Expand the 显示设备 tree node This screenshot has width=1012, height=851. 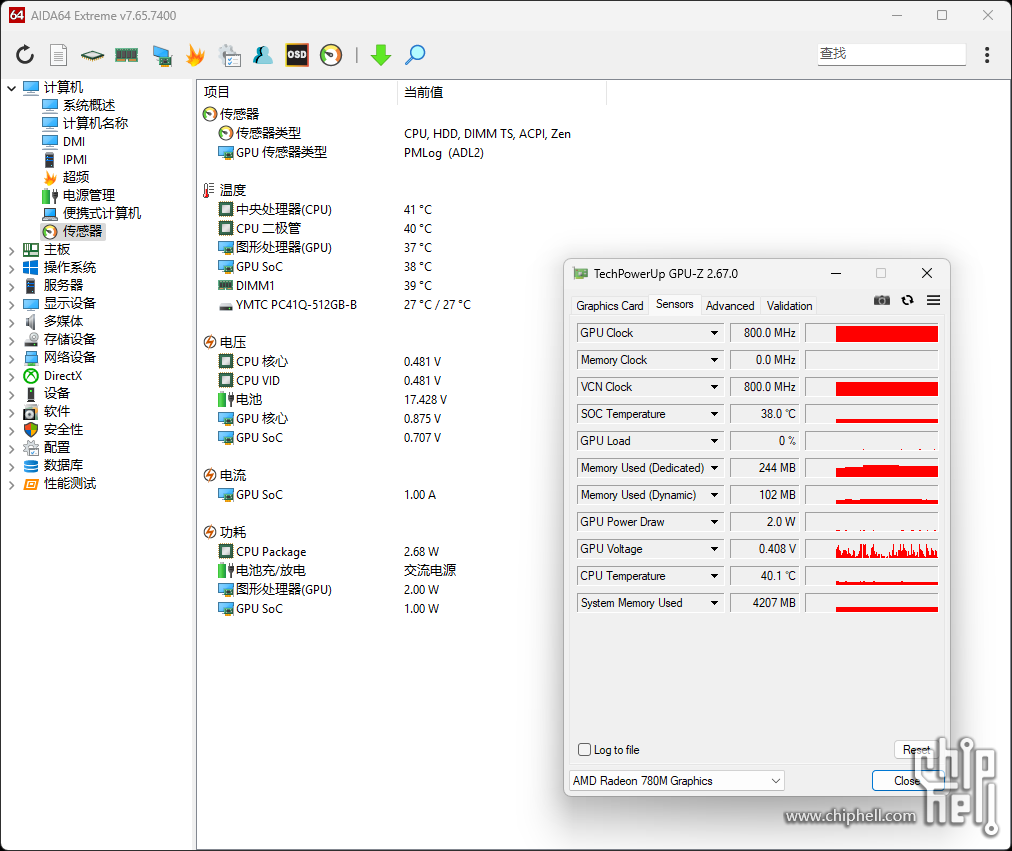coord(12,304)
